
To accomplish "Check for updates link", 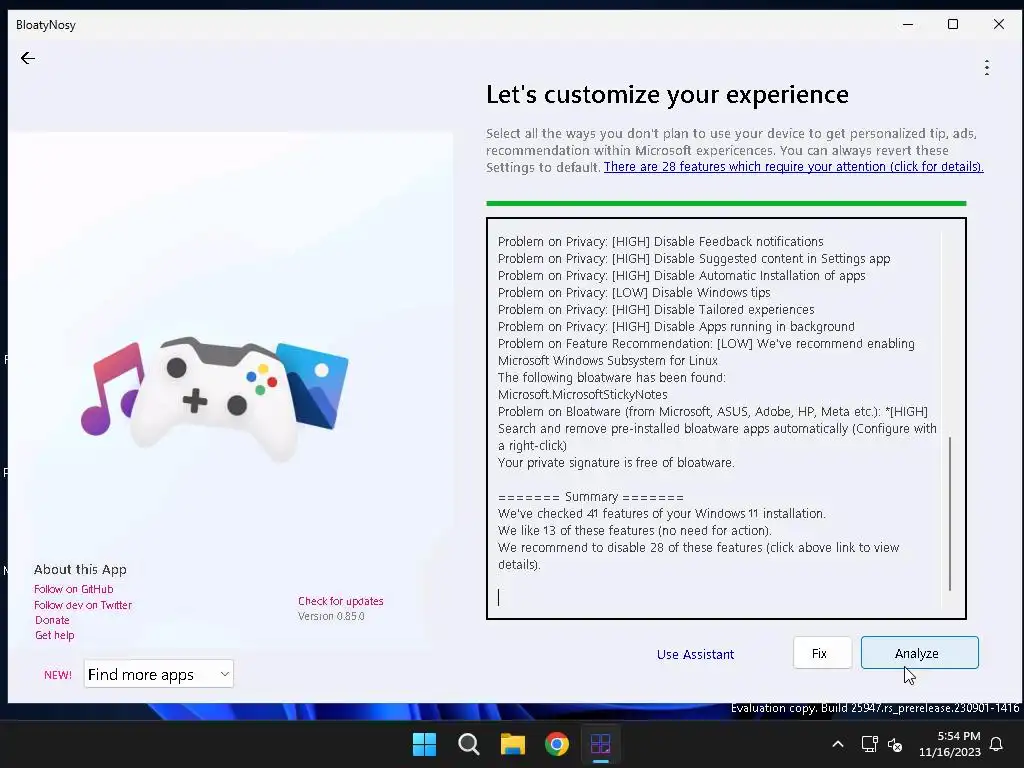I will 340,601.
